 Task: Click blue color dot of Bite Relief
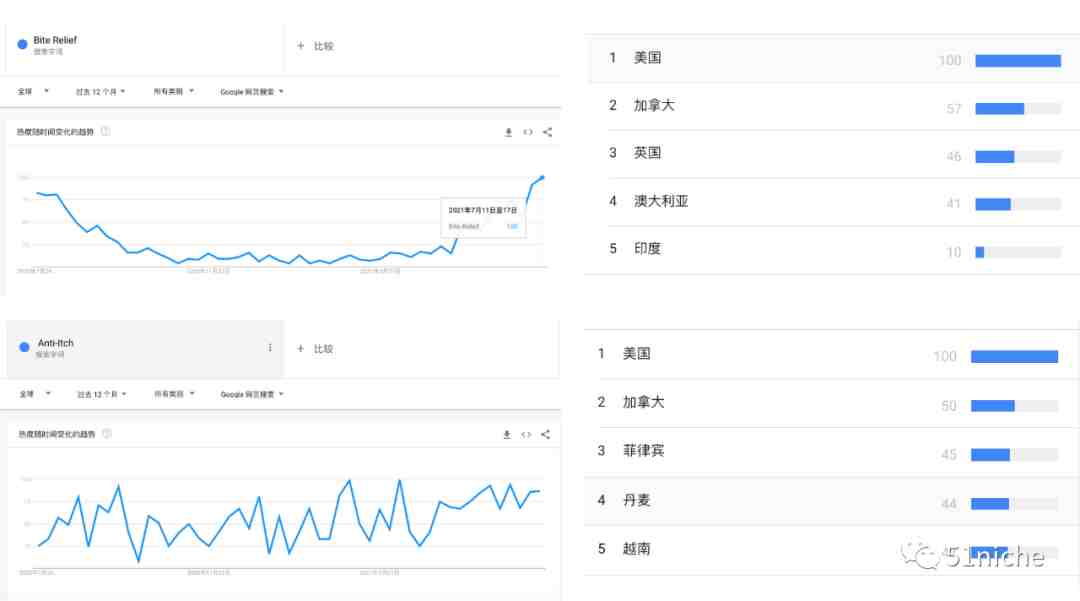(x=22, y=44)
